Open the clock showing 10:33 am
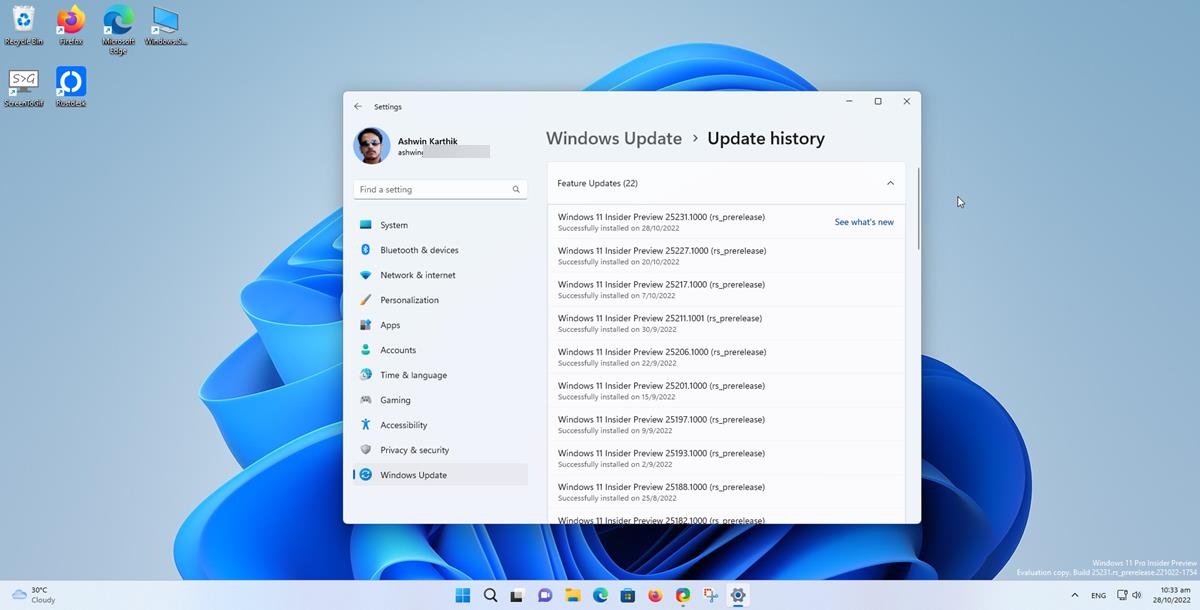This screenshot has height=610, width=1200. tap(1174, 595)
